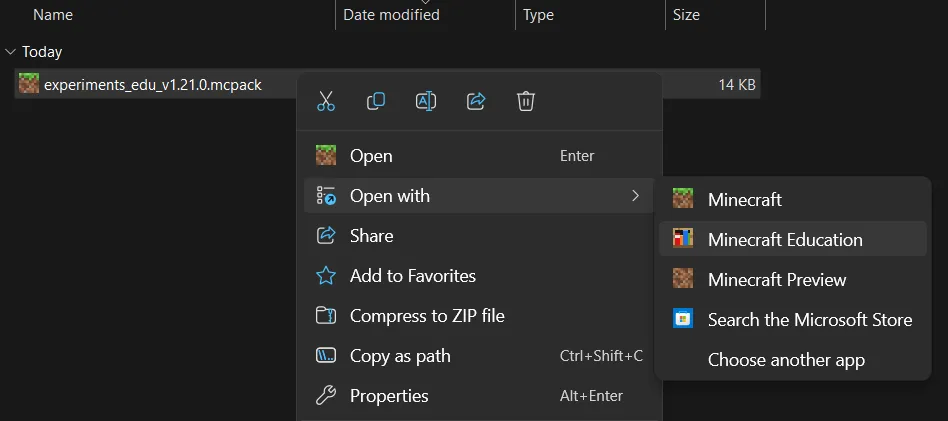
Task: Click the Share entry's arrow icon
Action: coord(326,235)
